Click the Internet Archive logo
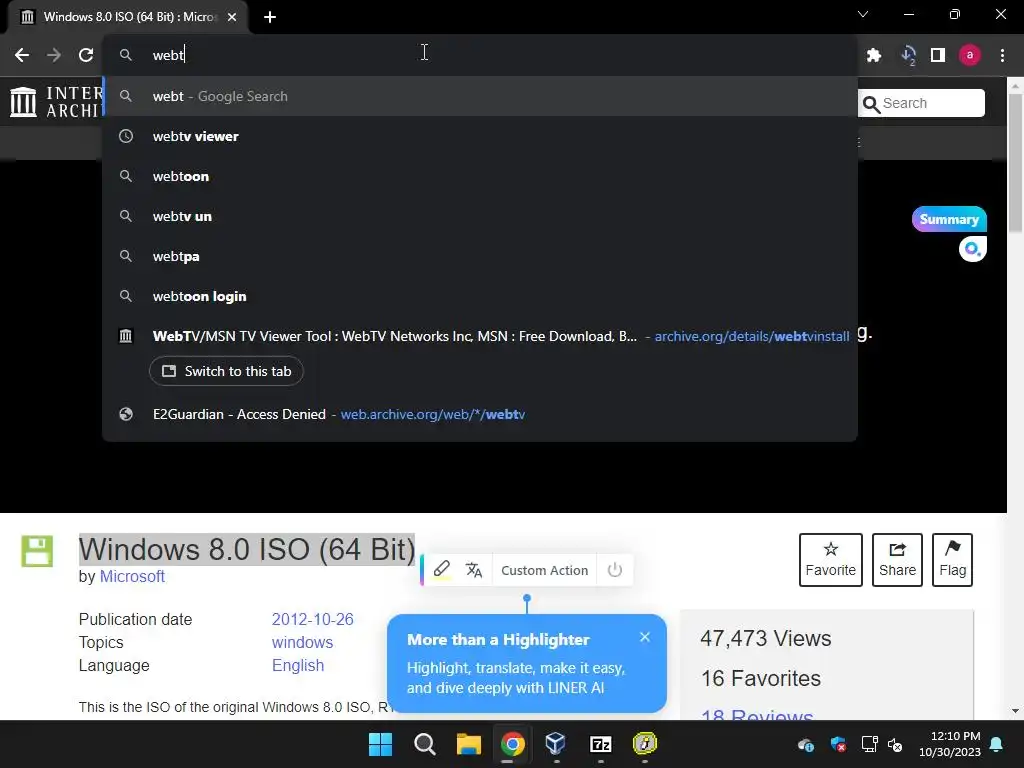The image size is (1024, 768). (x=56, y=103)
